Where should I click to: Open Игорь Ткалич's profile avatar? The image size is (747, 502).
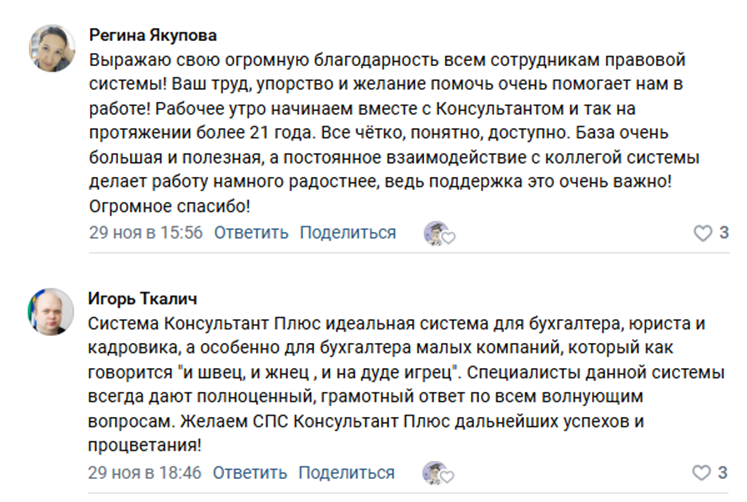tap(51, 311)
